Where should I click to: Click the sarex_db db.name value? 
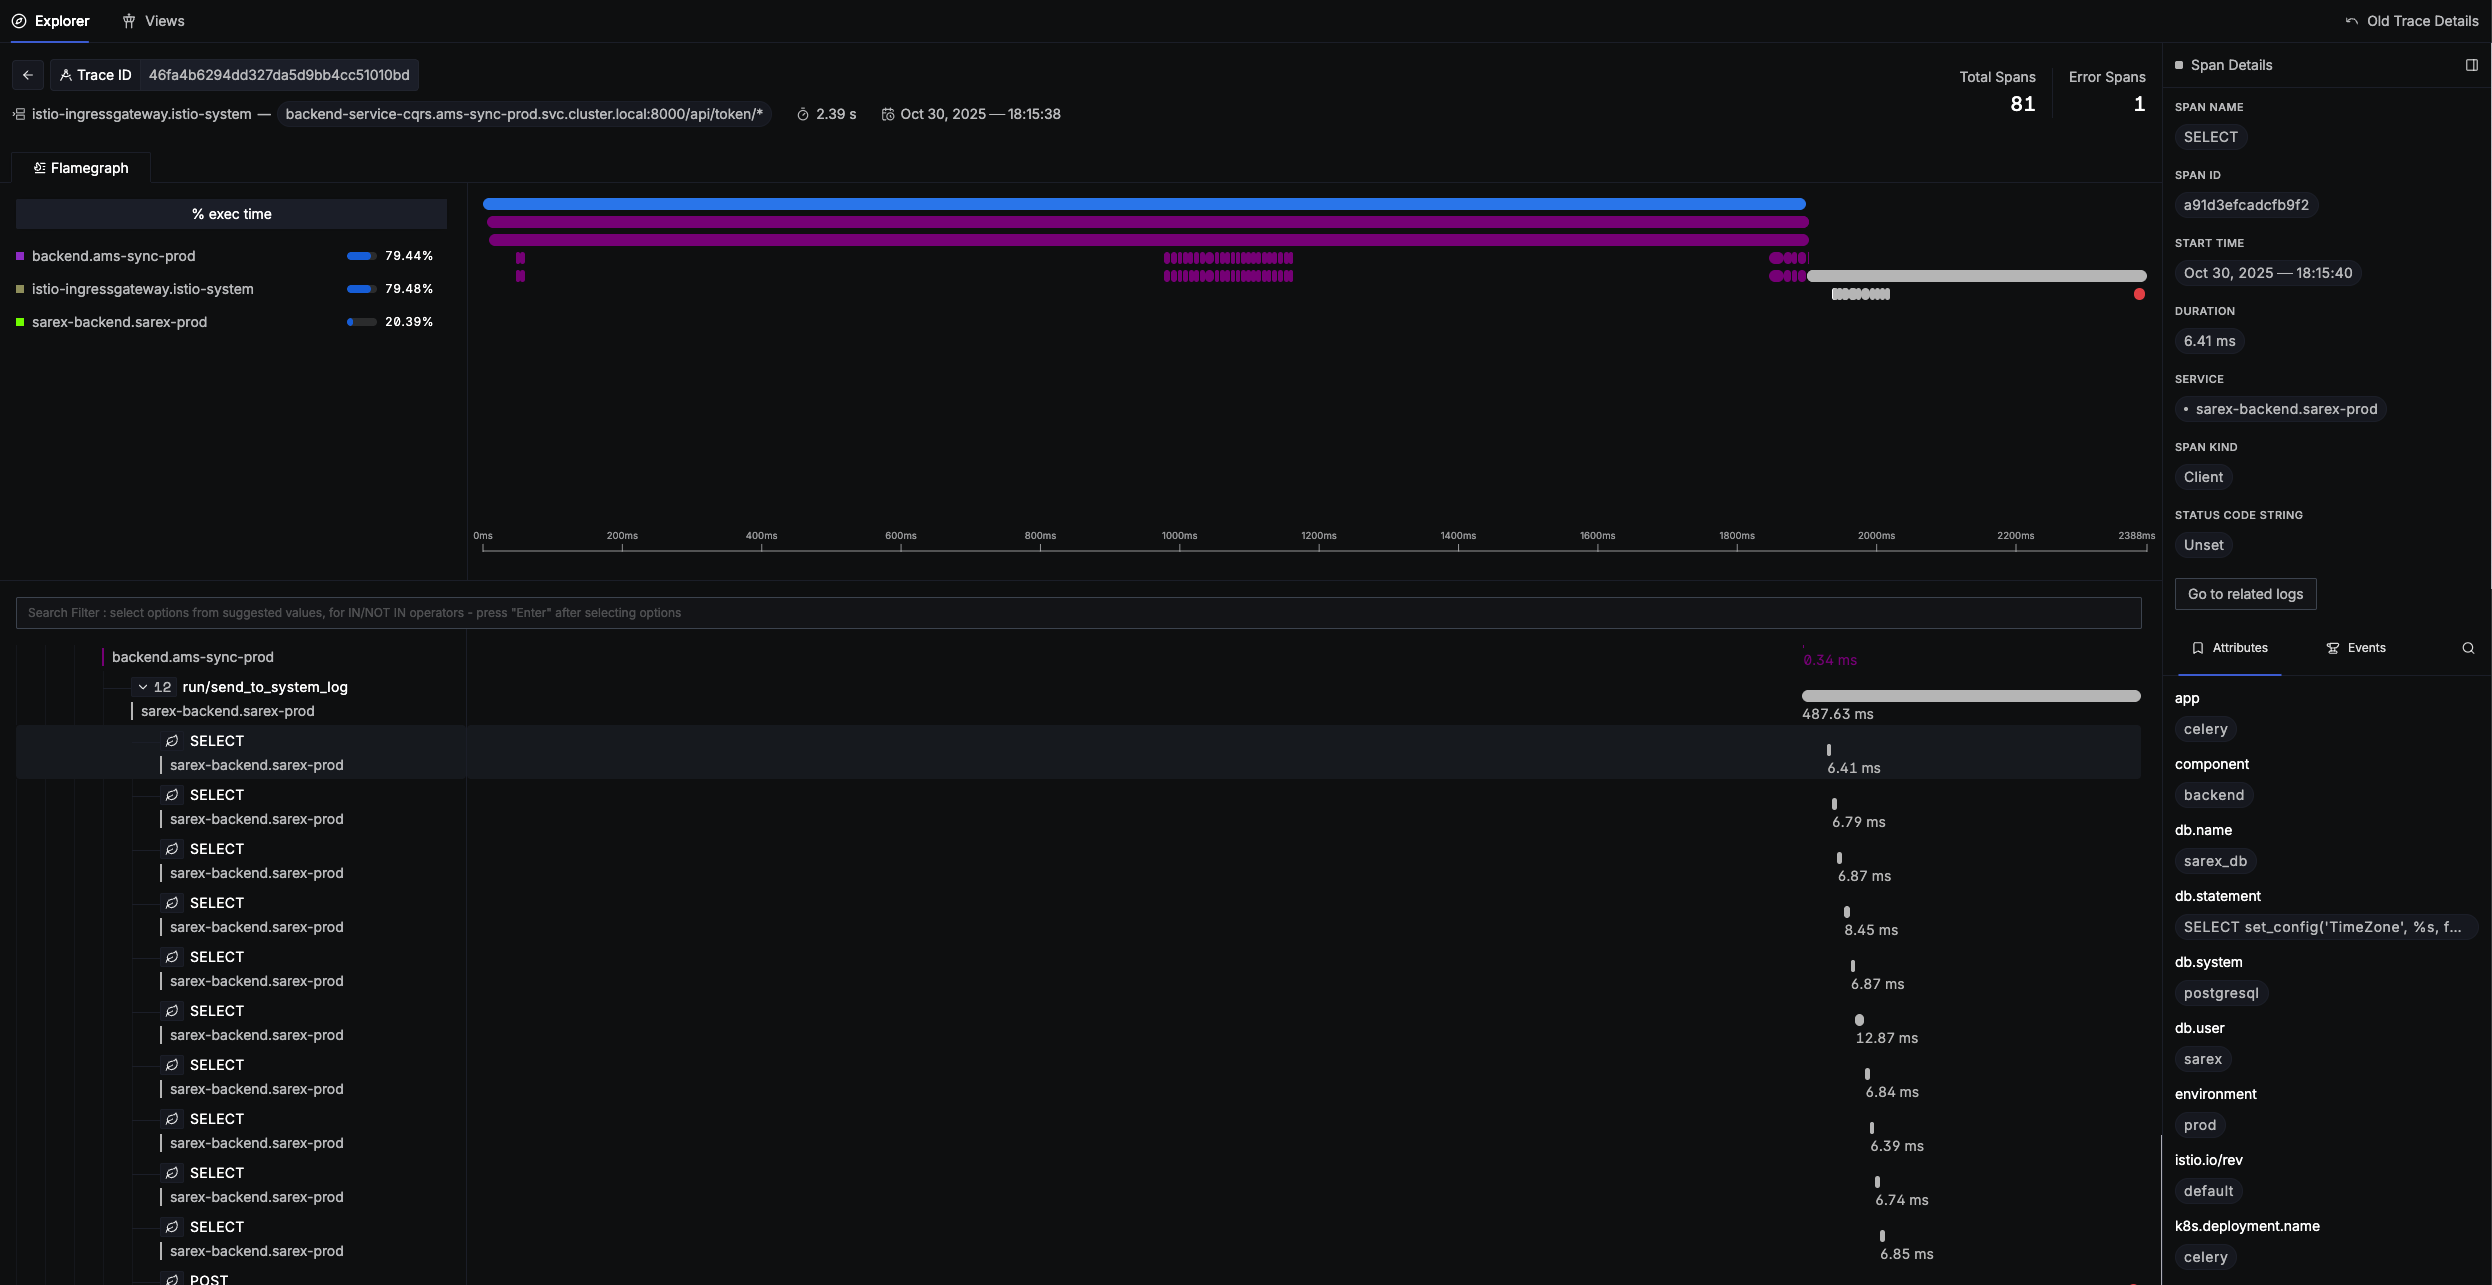[2215, 861]
